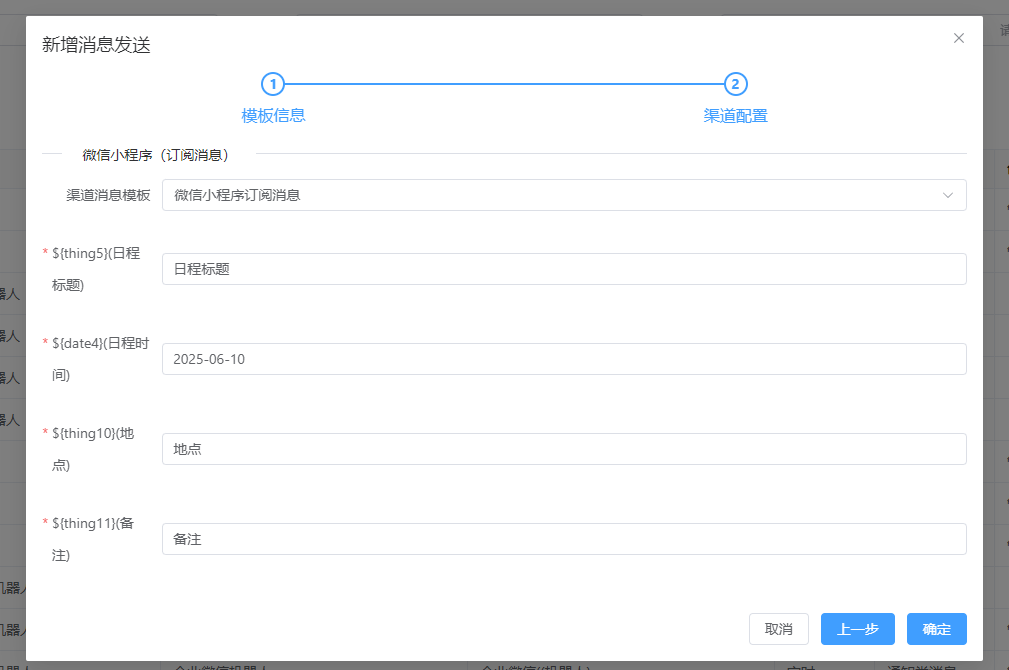
Task: Click the ${thing11}(备注) label
Action: coord(93,539)
